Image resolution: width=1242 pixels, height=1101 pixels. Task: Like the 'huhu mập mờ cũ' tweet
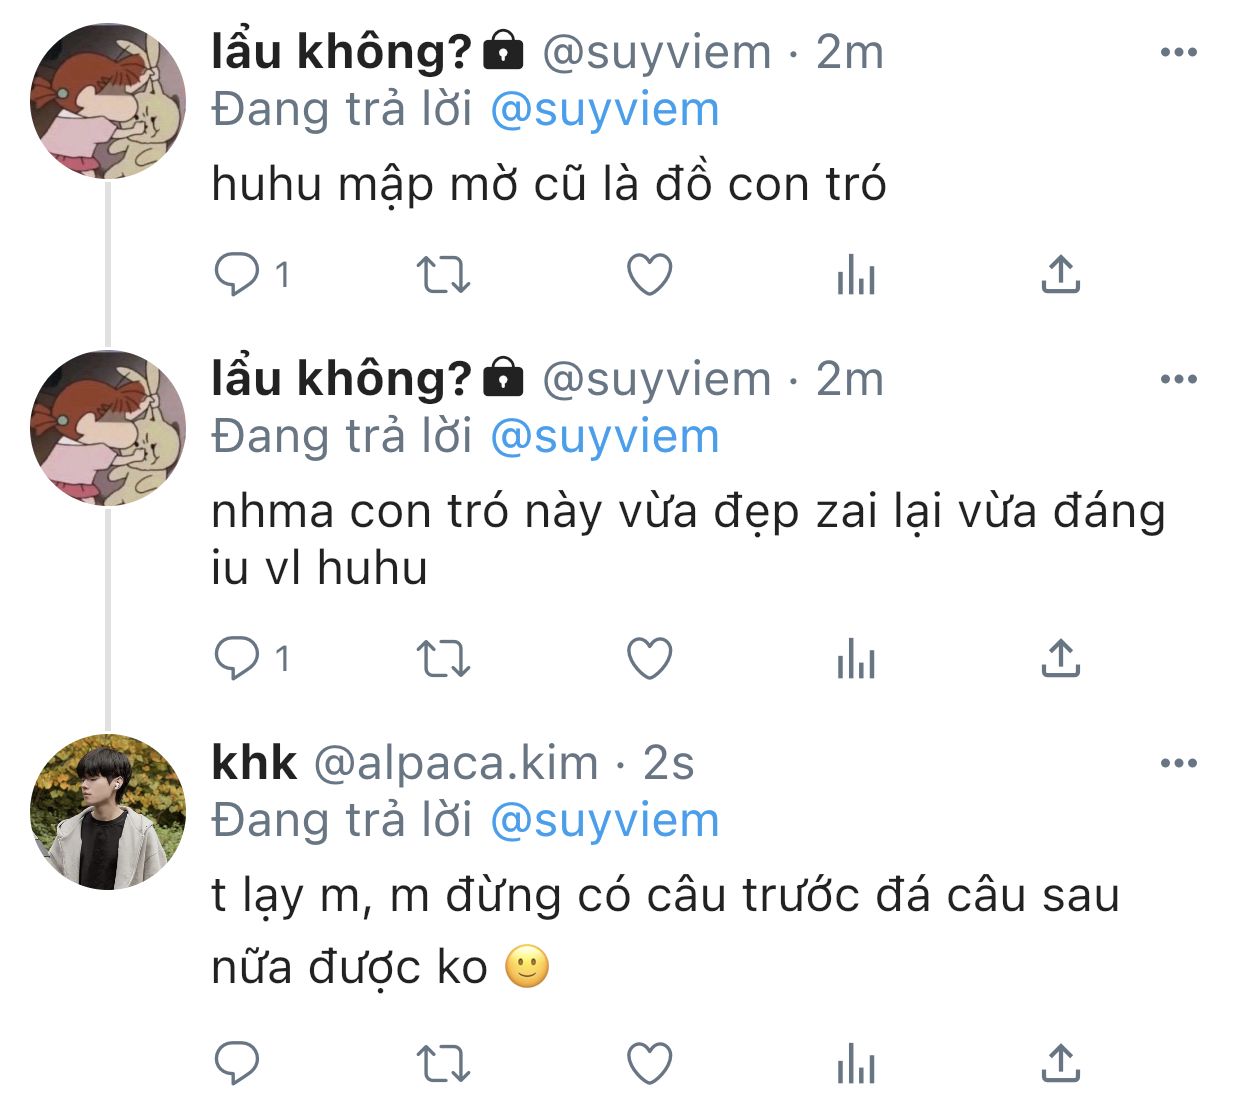tap(649, 274)
